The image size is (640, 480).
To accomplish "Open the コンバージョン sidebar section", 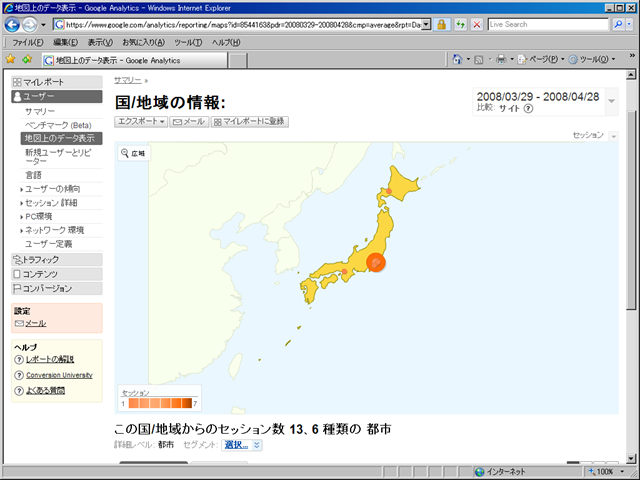I will 57,289.
